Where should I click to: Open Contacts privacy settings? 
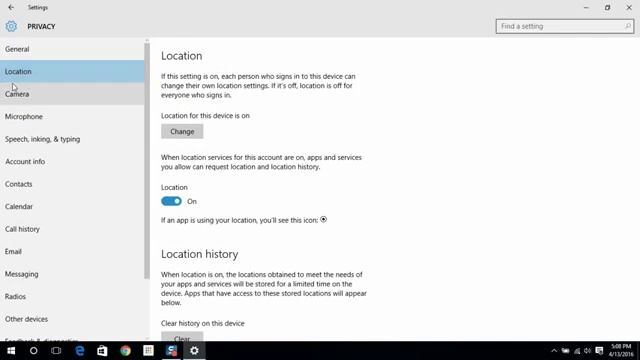[x=72, y=184]
